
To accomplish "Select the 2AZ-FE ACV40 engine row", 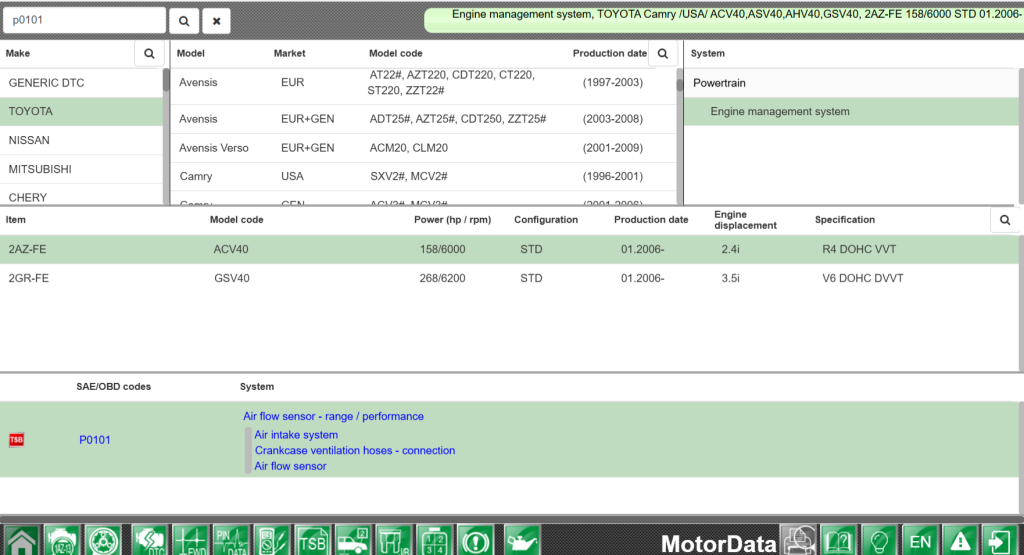I will click(509, 249).
